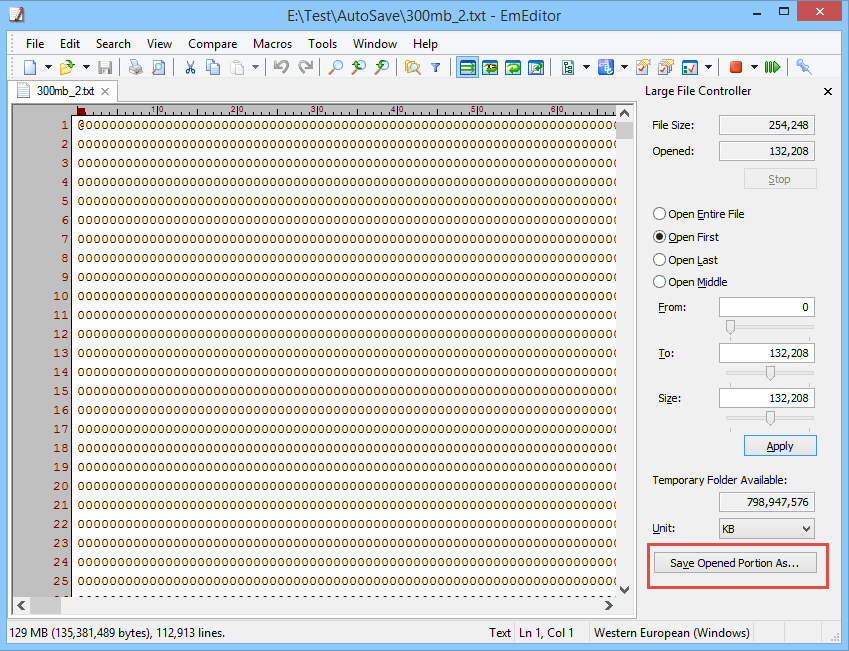Image resolution: width=849 pixels, height=651 pixels.
Task: Open the configuration dropdown arrow
Action: click(x=586, y=67)
